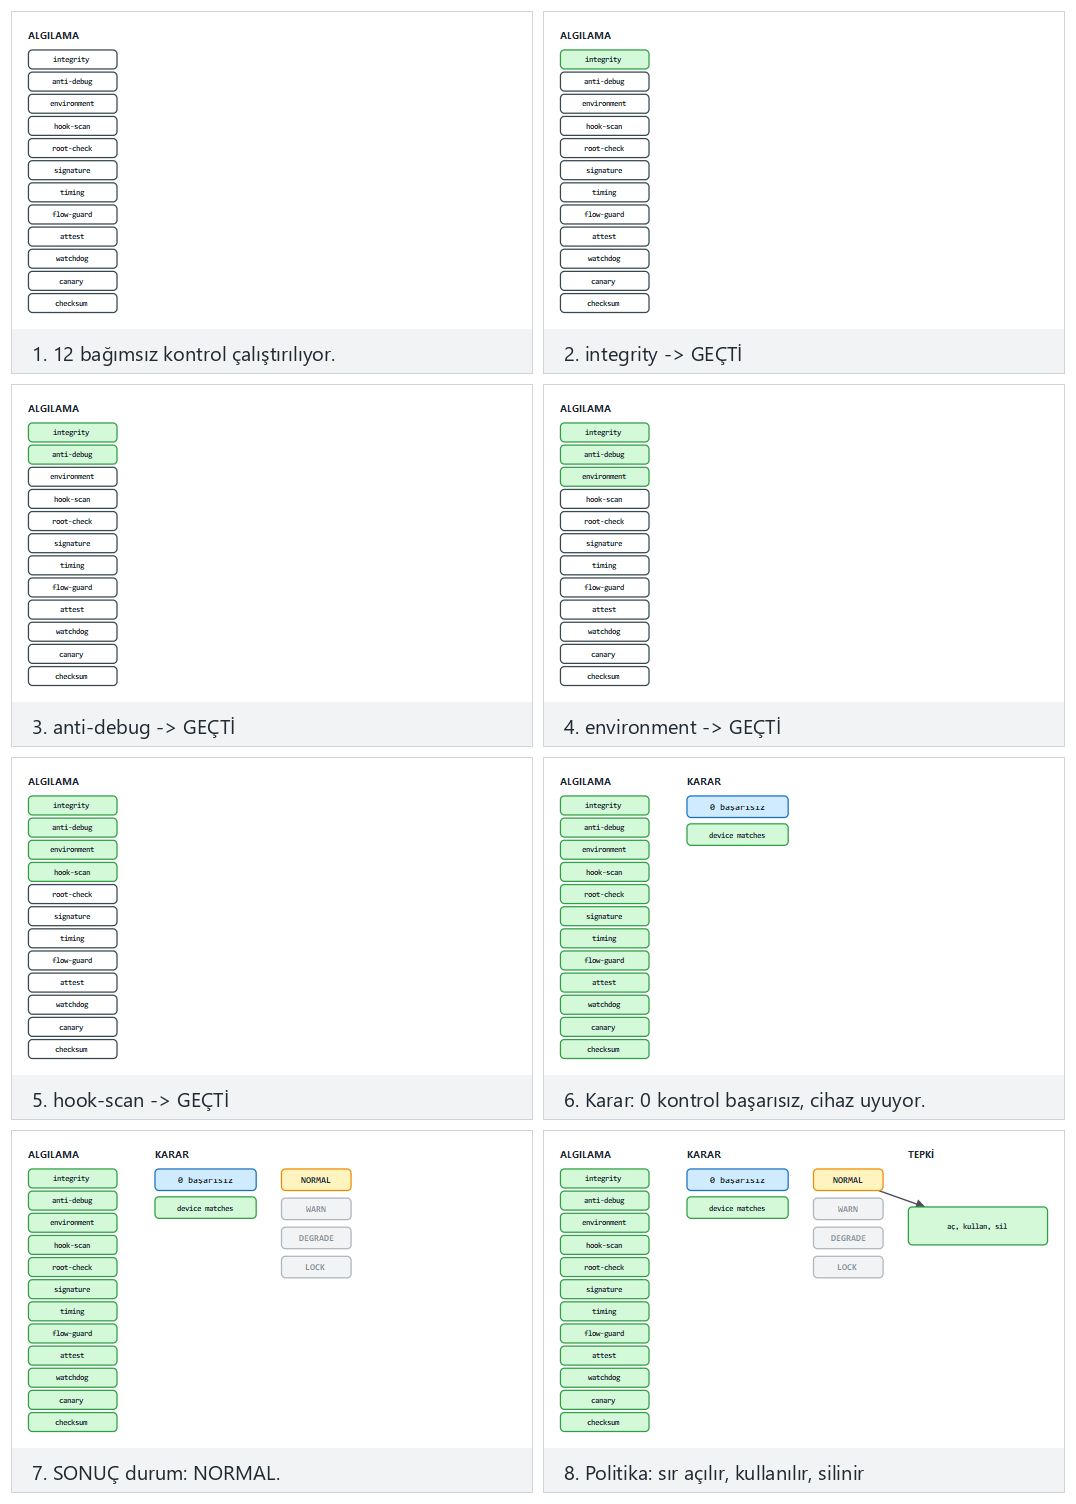Select "device matches" box in step 6
The height and width of the screenshot is (1504, 1076).
coord(737,835)
